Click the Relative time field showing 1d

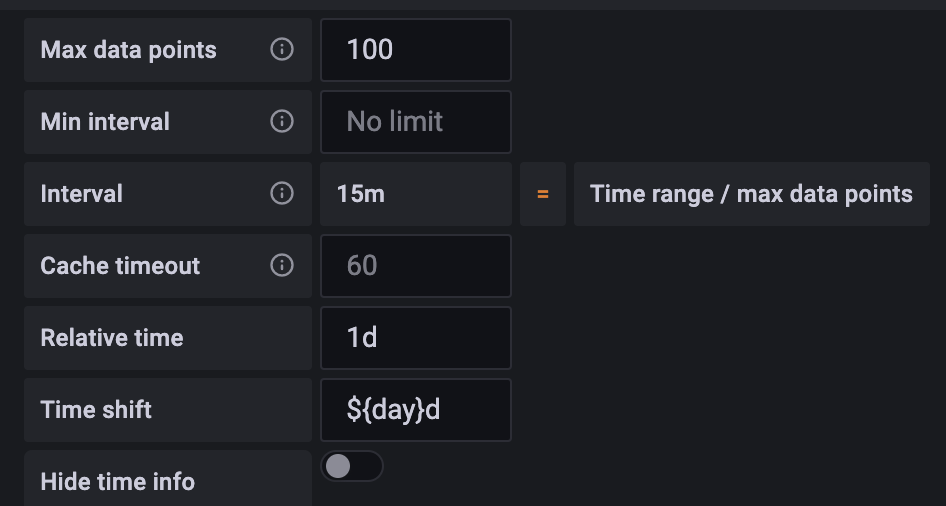[416, 338]
